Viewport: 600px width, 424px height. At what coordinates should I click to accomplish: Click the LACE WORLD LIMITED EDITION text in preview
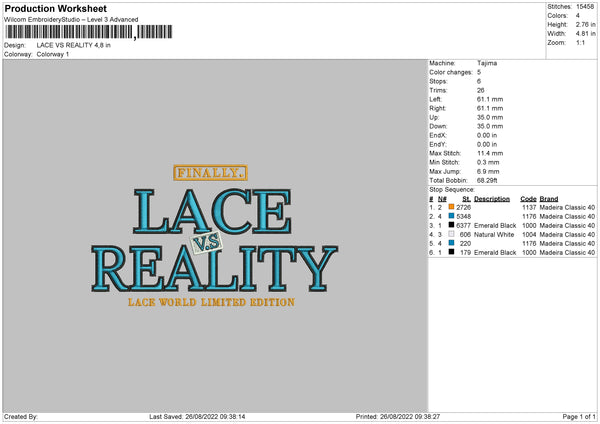pos(211,302)
